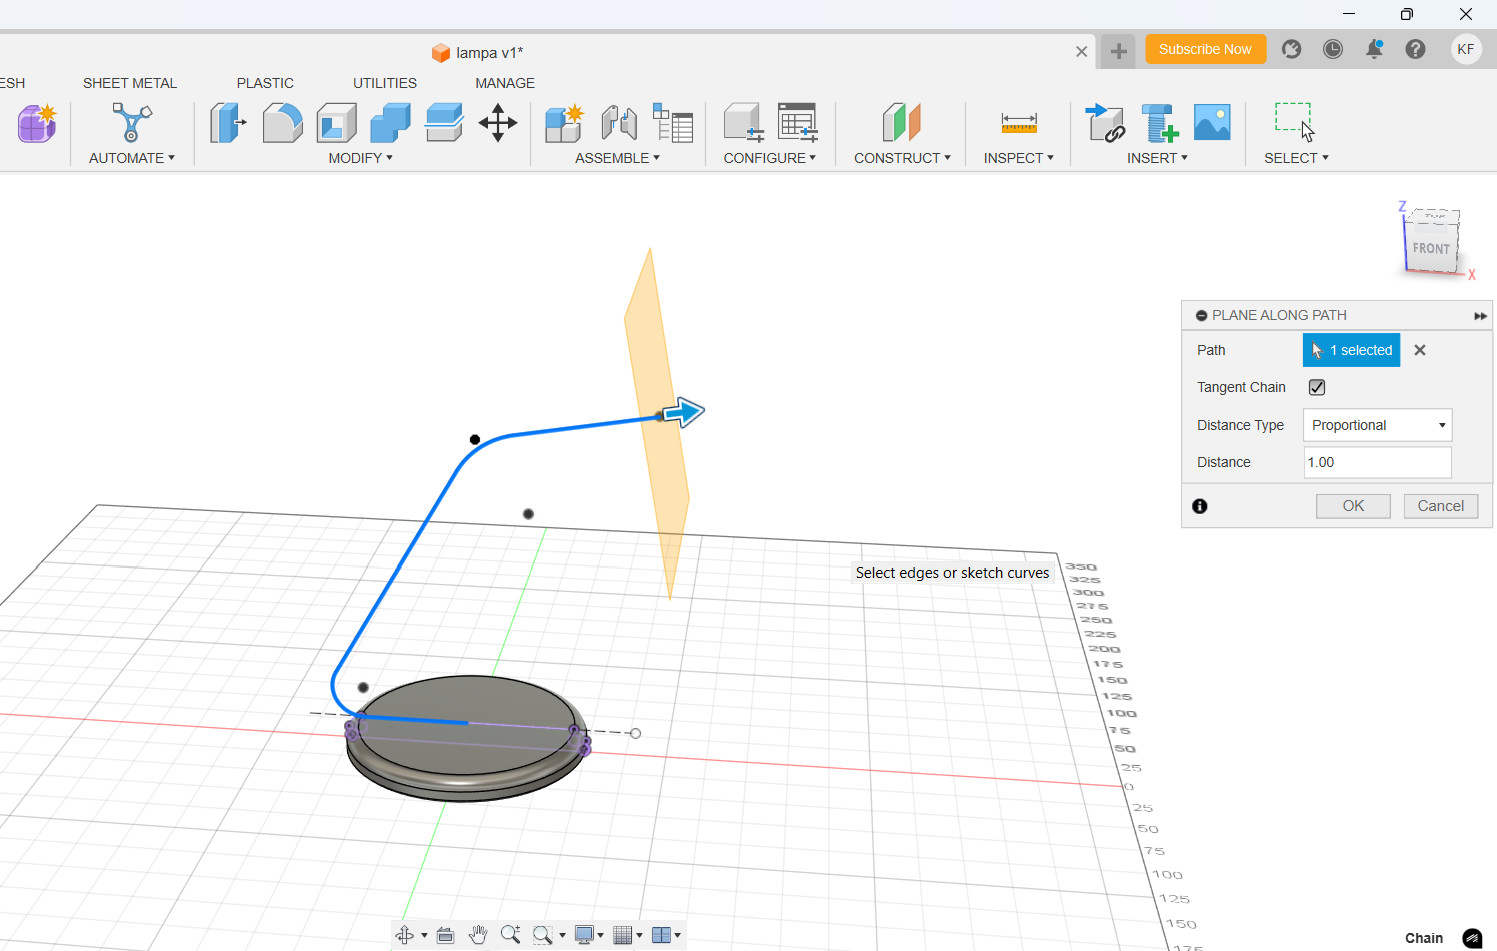Select the Fillet tool icon
1497x951 pixels.
pyautogui.click(x=282, y=123)
